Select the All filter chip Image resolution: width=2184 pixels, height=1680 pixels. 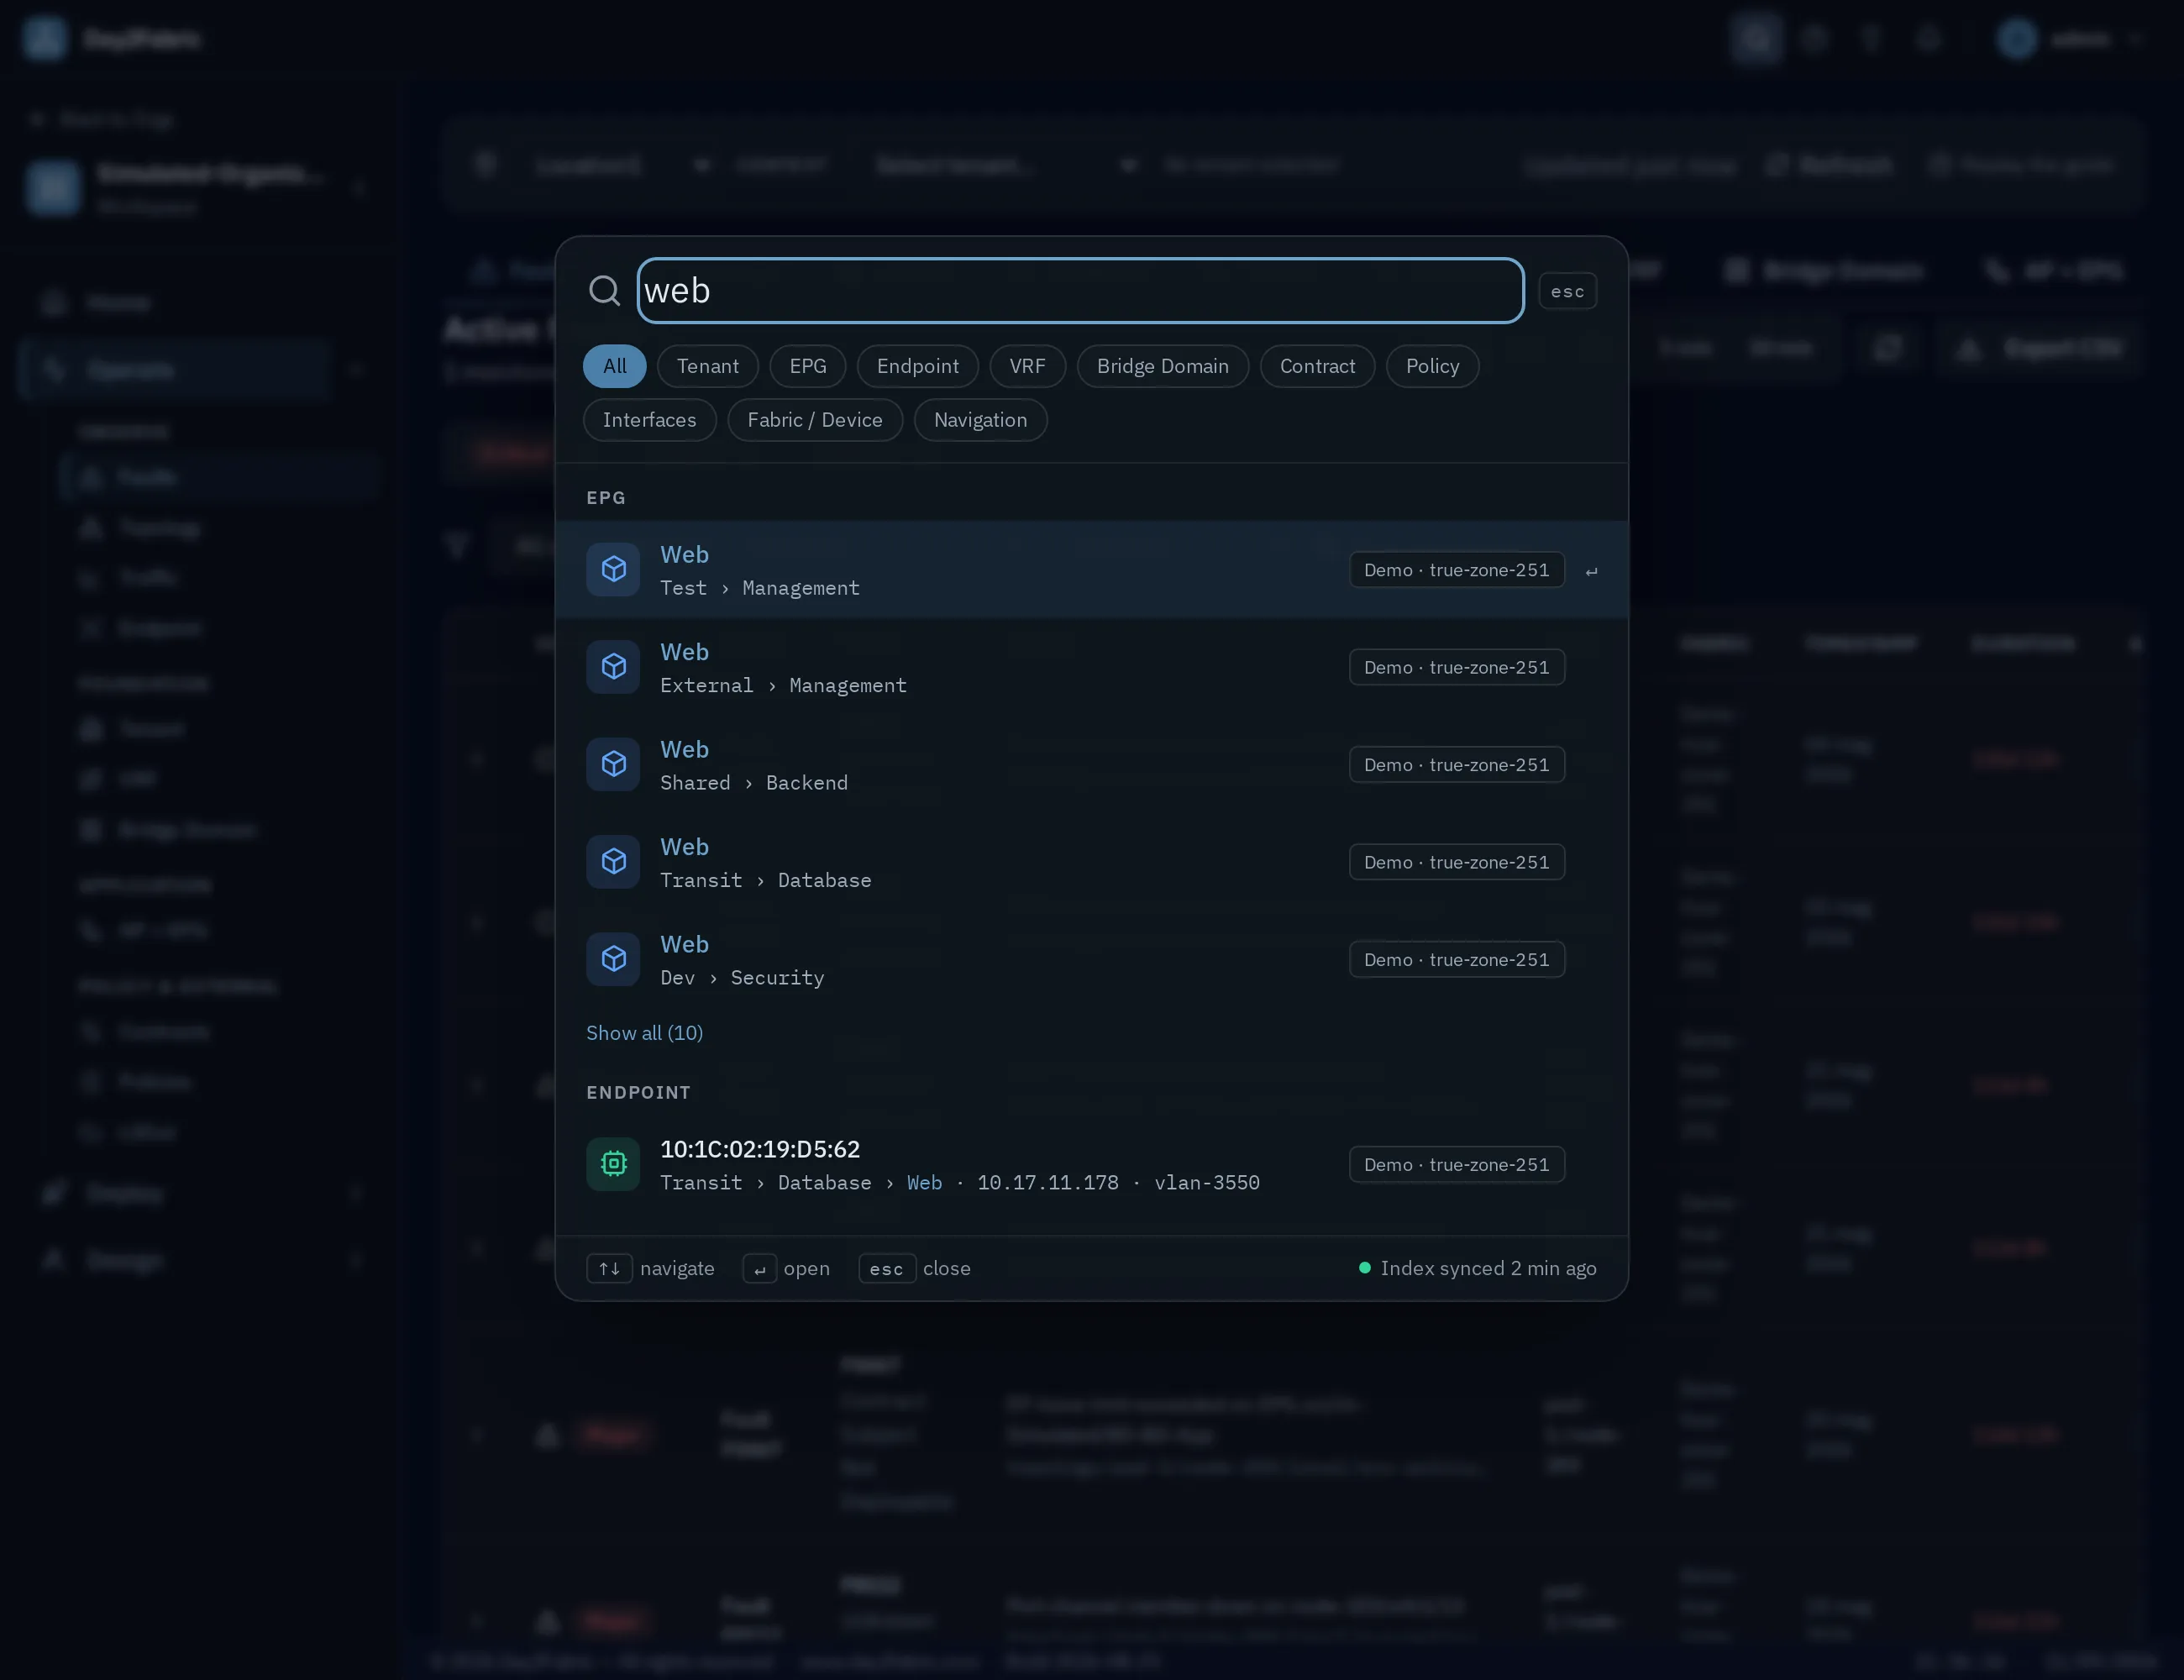point(614,366)
